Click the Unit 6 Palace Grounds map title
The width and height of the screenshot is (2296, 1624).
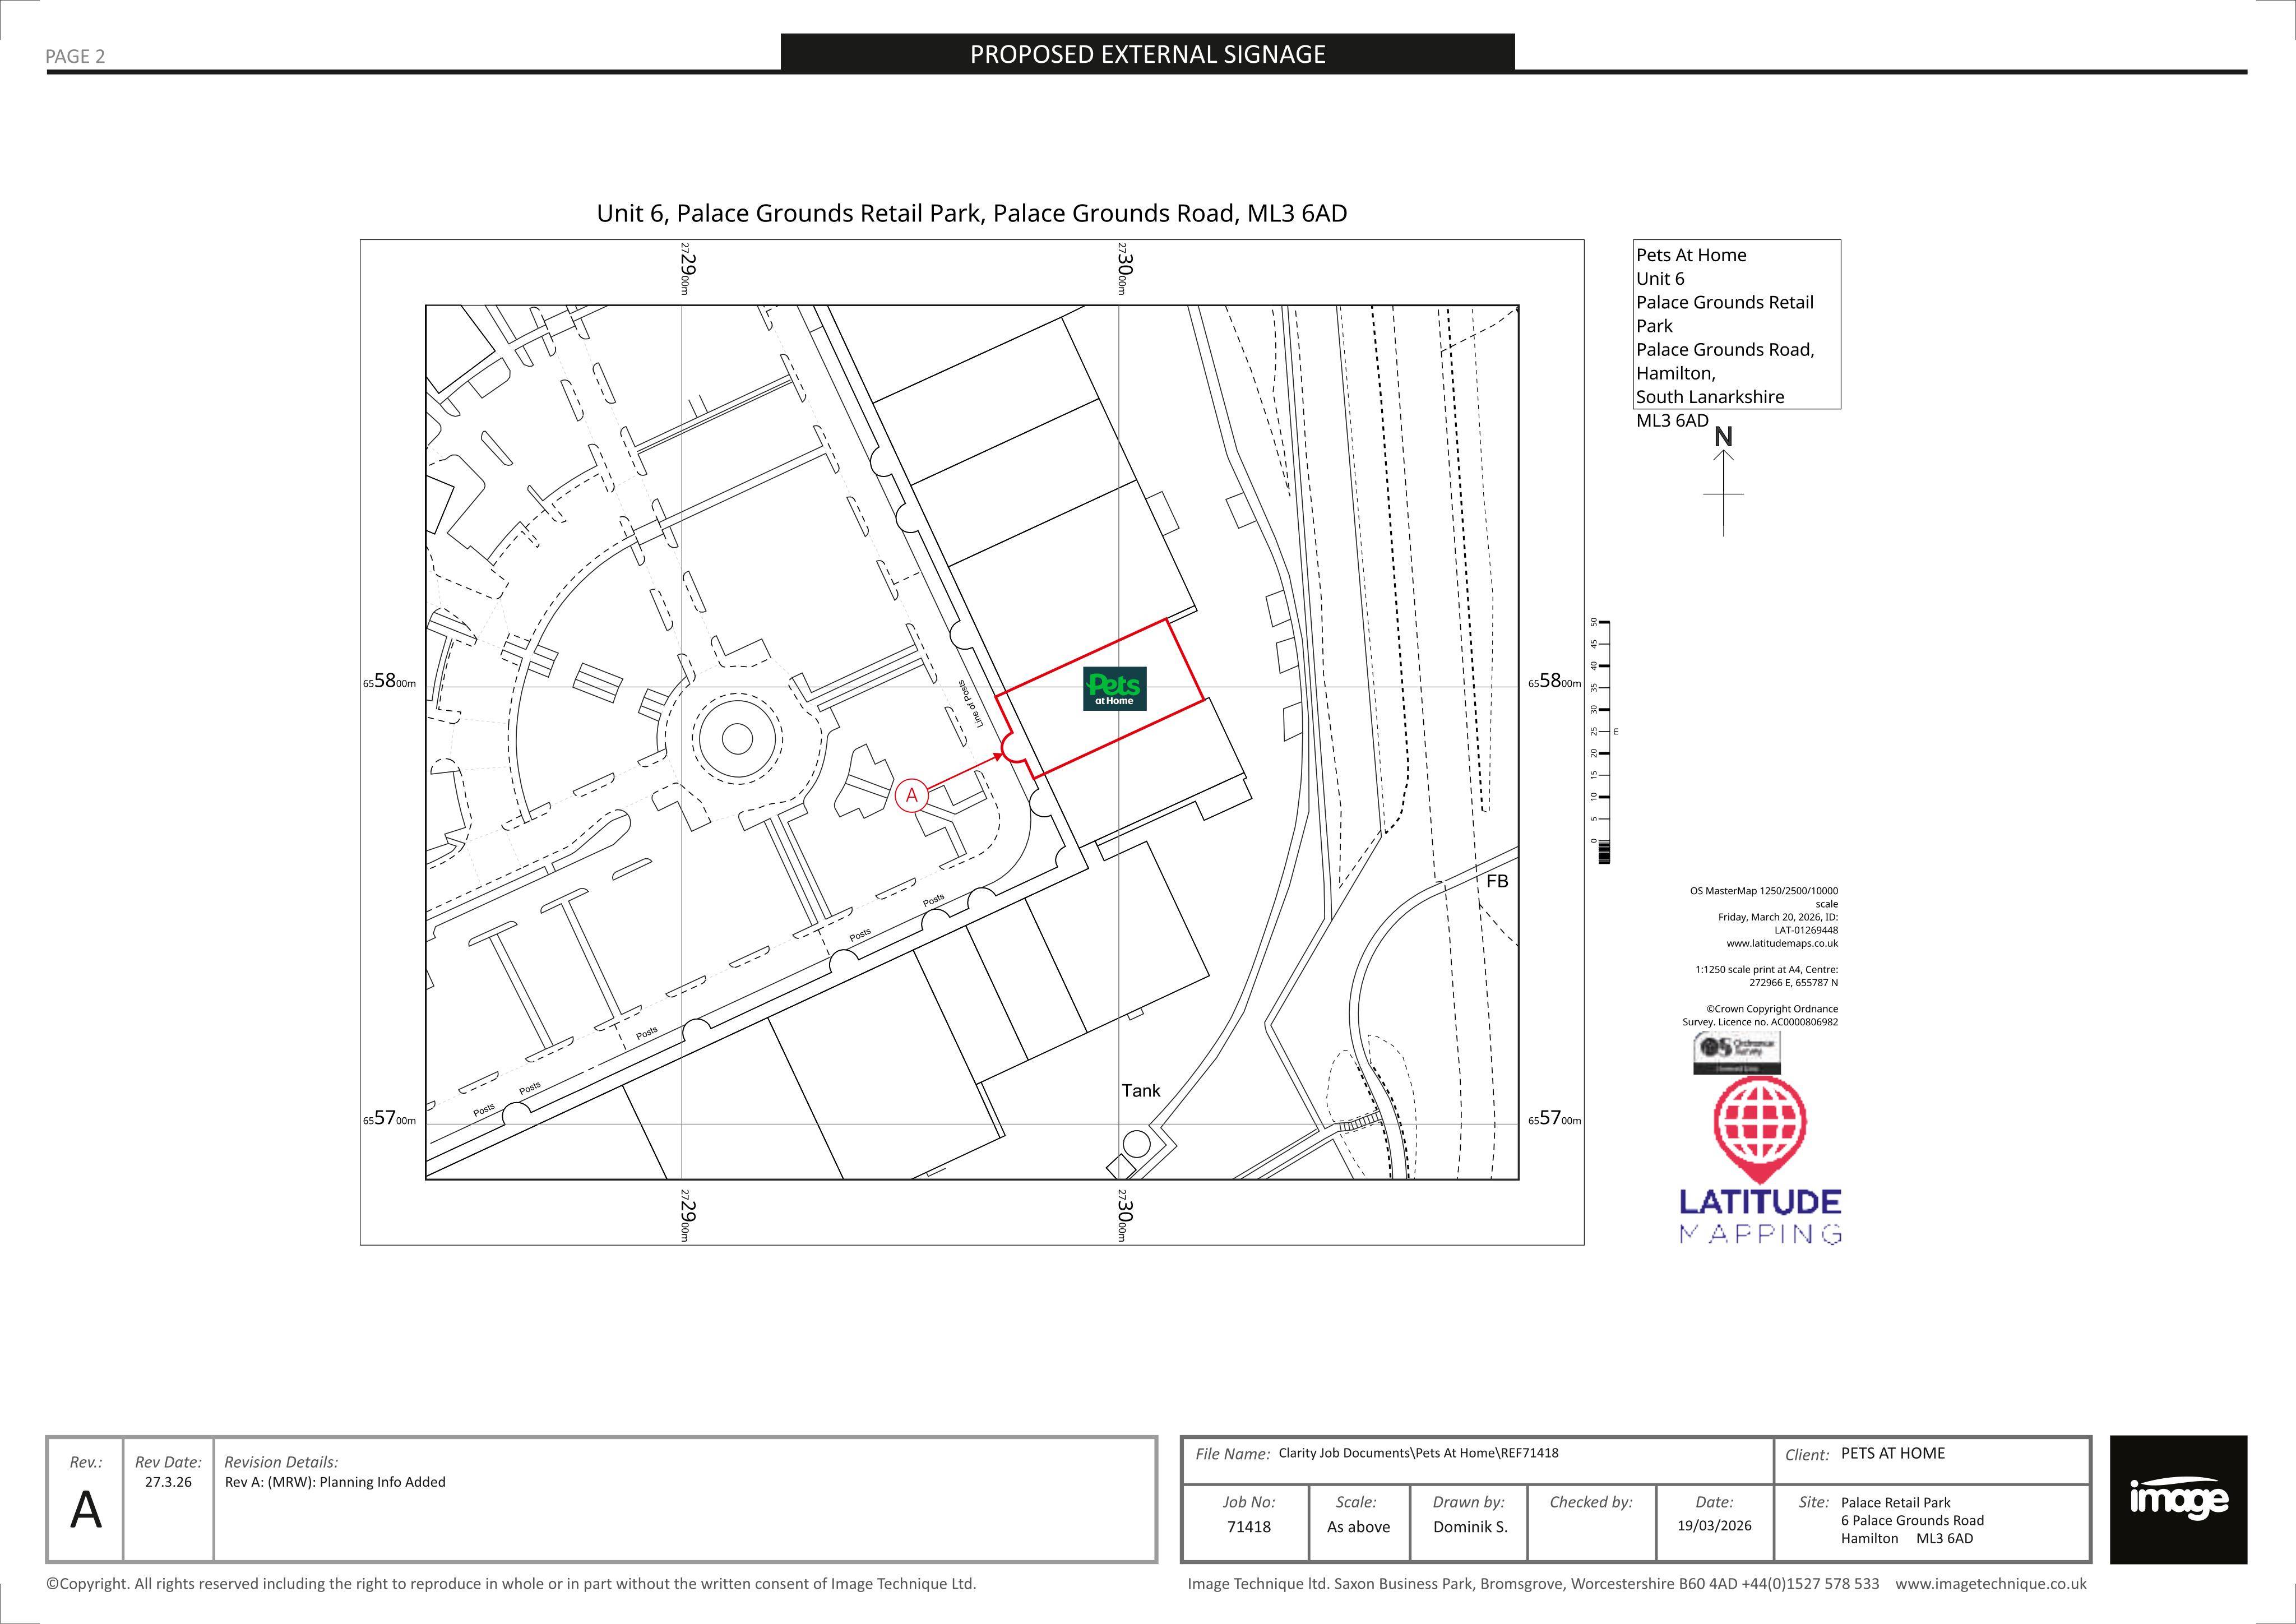(971, 213)
